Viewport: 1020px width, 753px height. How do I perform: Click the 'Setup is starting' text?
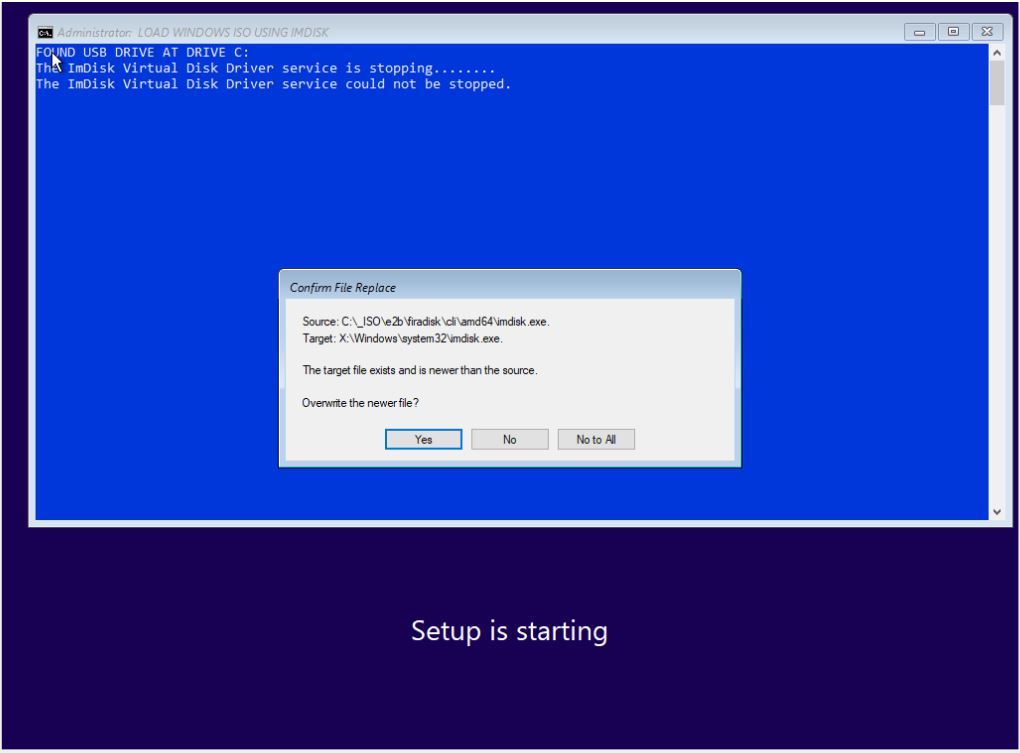pos(509,631)
